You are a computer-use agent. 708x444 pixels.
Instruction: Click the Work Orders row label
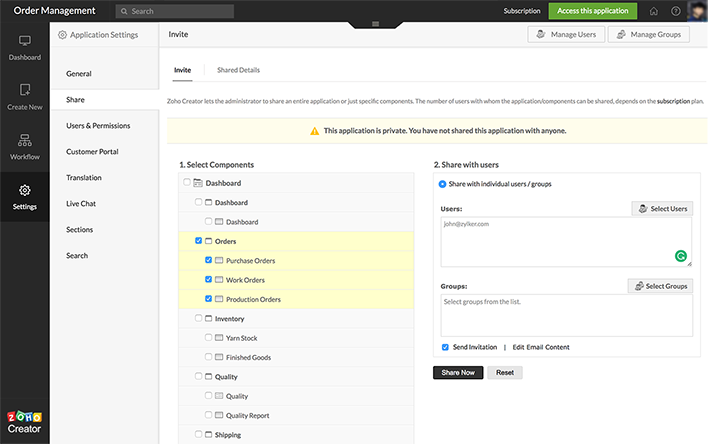point(245,280)
